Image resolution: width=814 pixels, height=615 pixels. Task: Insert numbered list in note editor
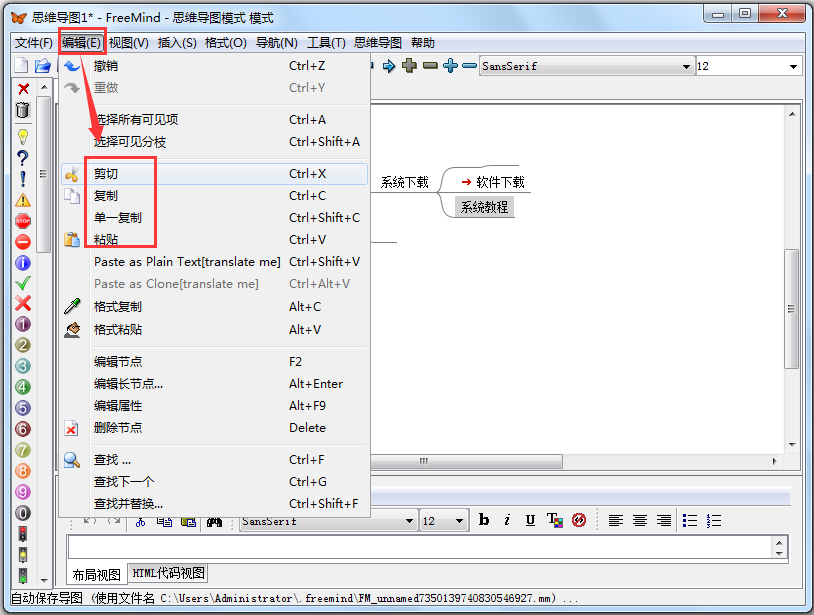coord(714,520)
